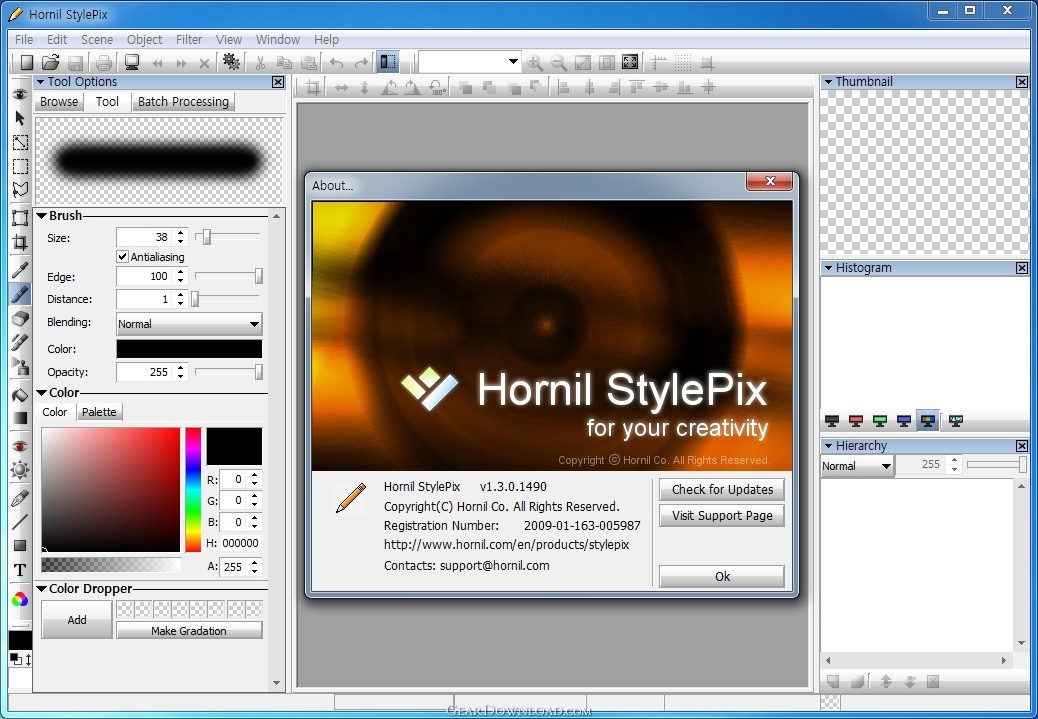Select the color wheel tool in toolbox
1038x719 pixels.
tap(20, 599)
